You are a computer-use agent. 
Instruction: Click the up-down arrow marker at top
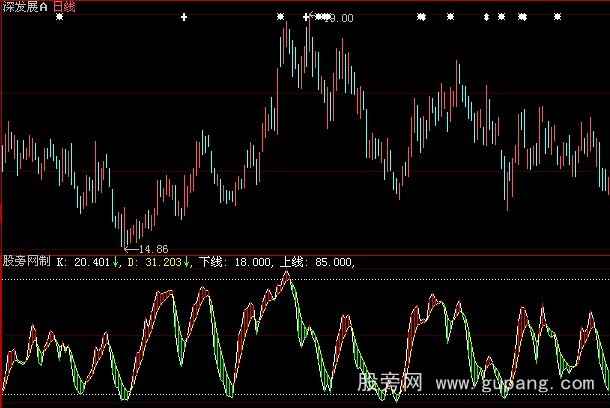point(487,17)
